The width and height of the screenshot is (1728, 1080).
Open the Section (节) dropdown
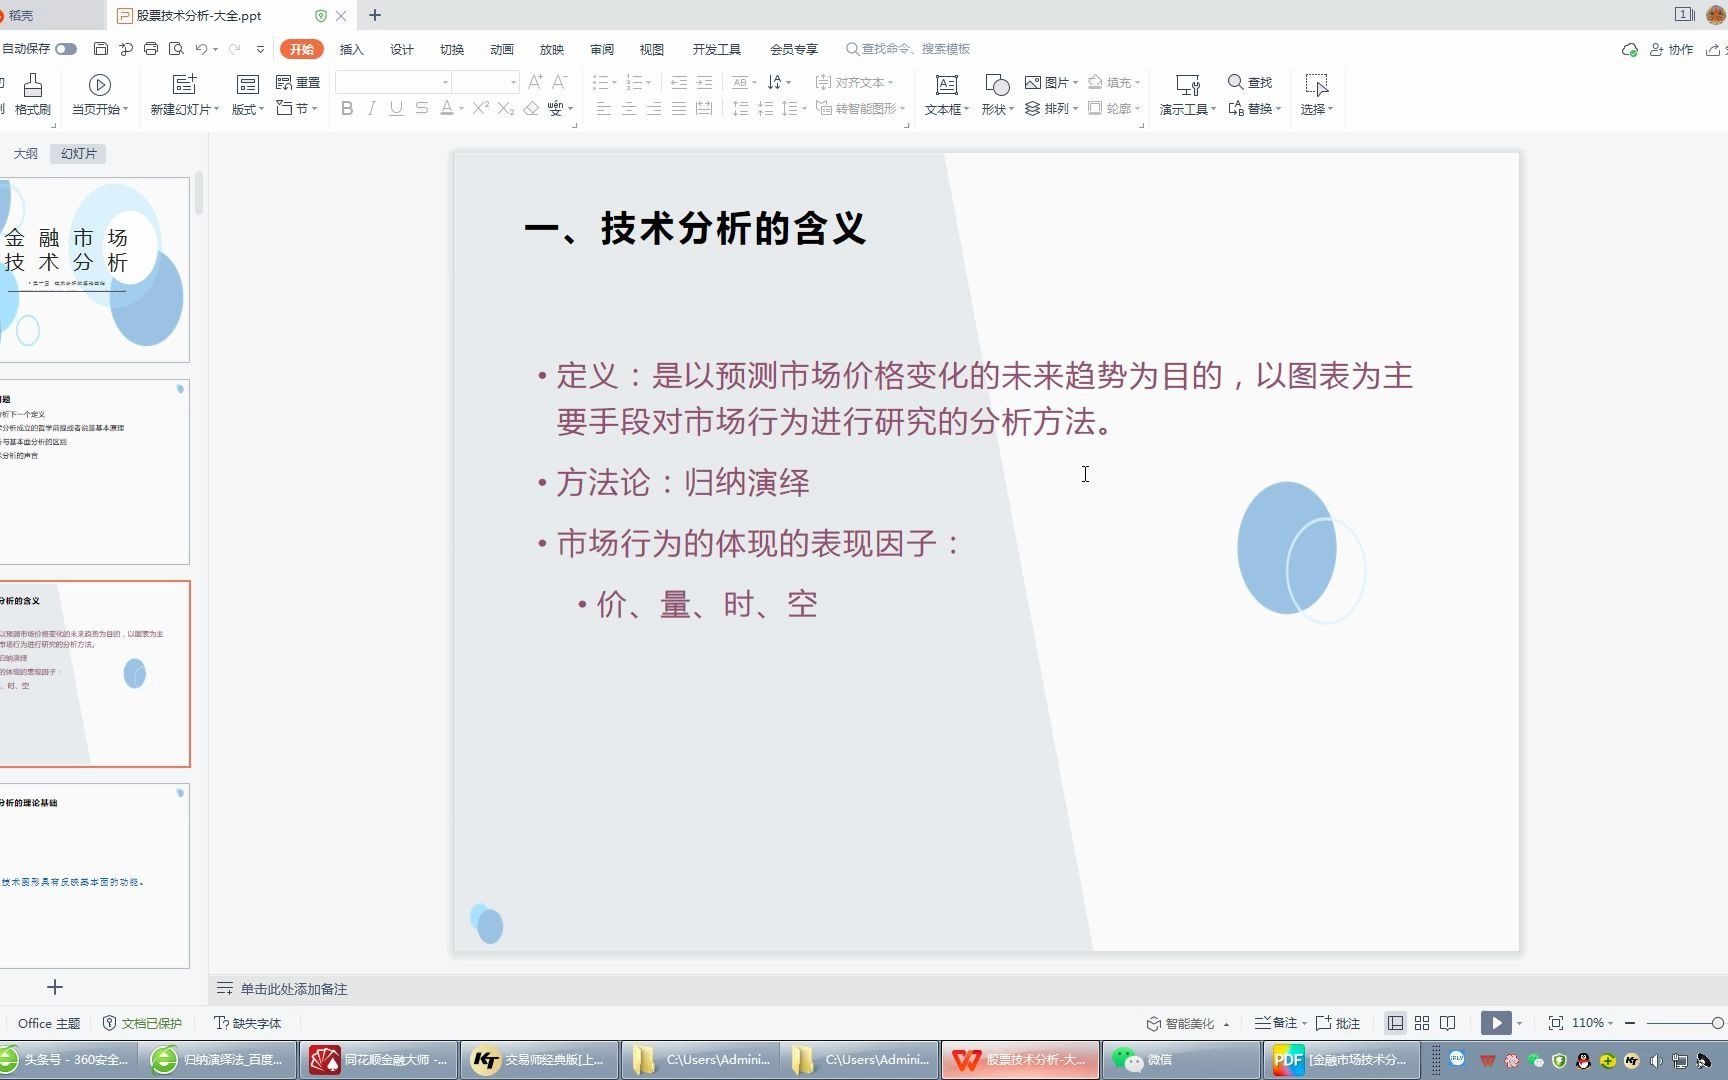(296, 108)
